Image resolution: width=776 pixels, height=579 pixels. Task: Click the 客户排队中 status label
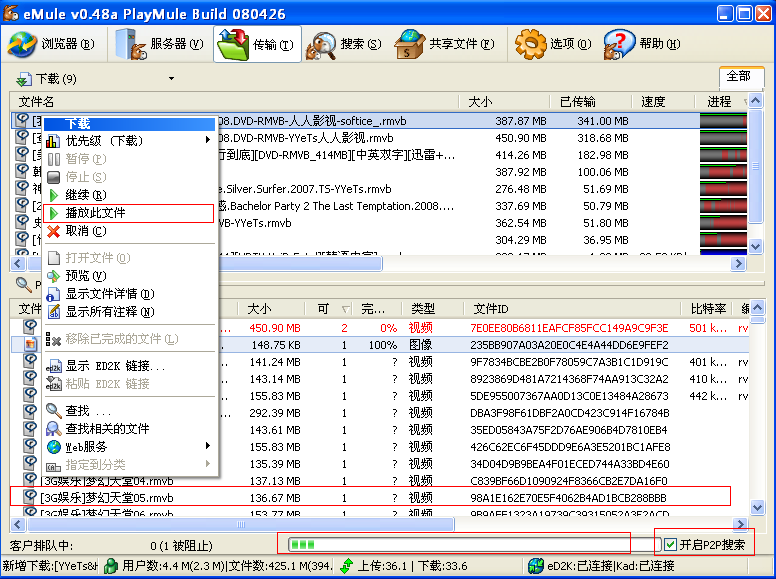(x=42, y=546)
